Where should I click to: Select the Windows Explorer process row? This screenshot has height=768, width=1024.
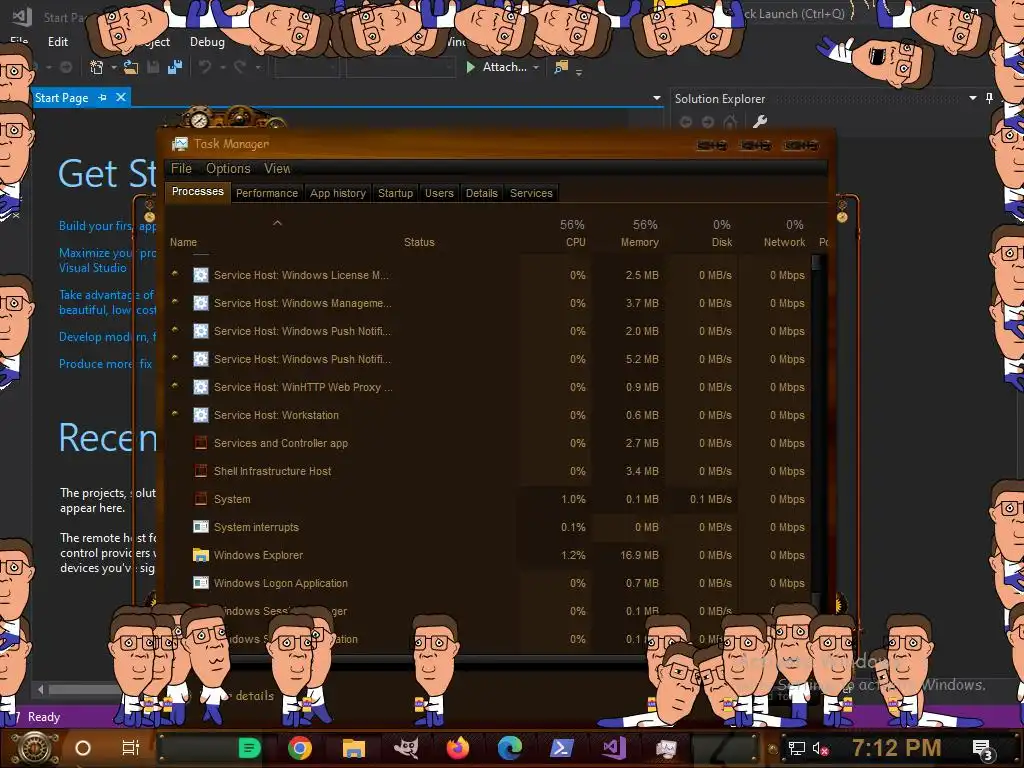point(488,555)
